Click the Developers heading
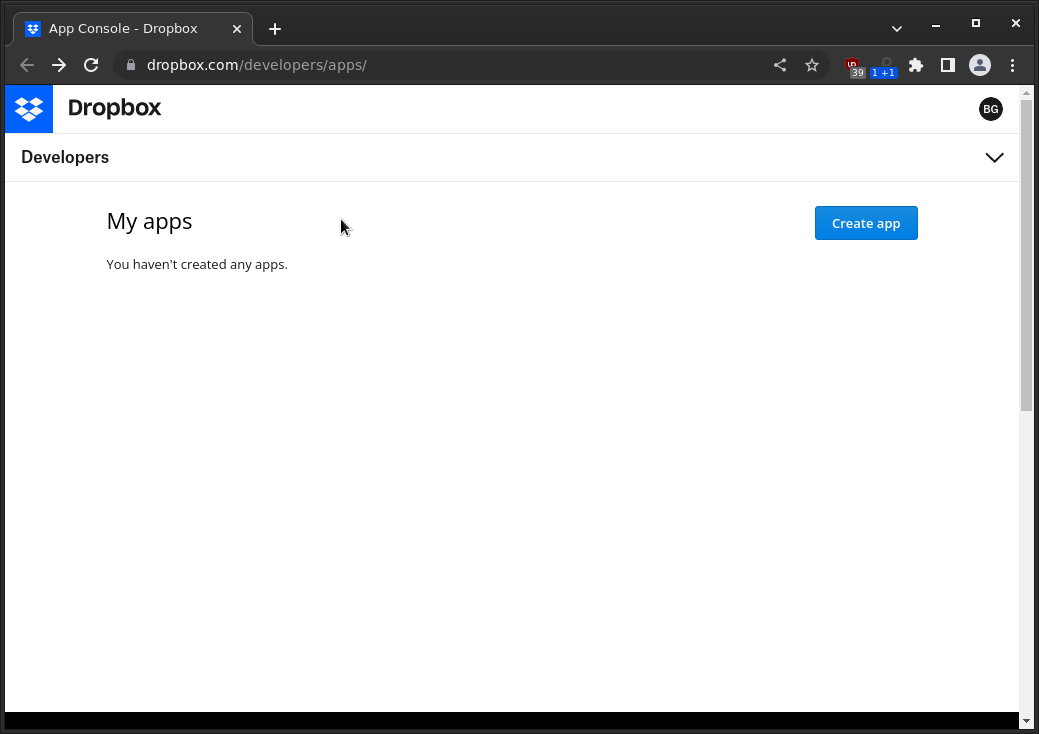Screen dimensions: 1039x734 (x=65, y=157)
